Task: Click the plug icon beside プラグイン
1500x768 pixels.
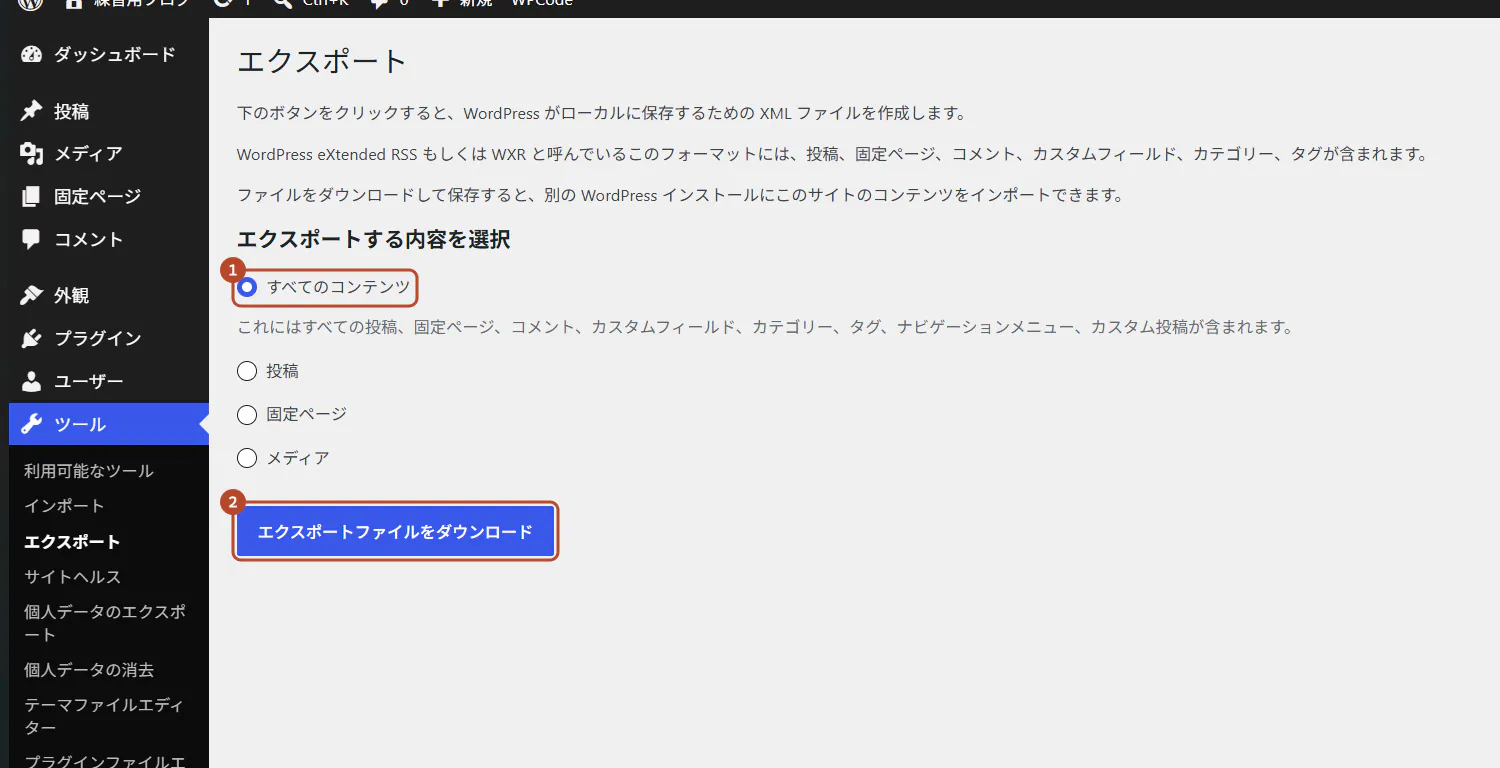Action: coord(31,339)
